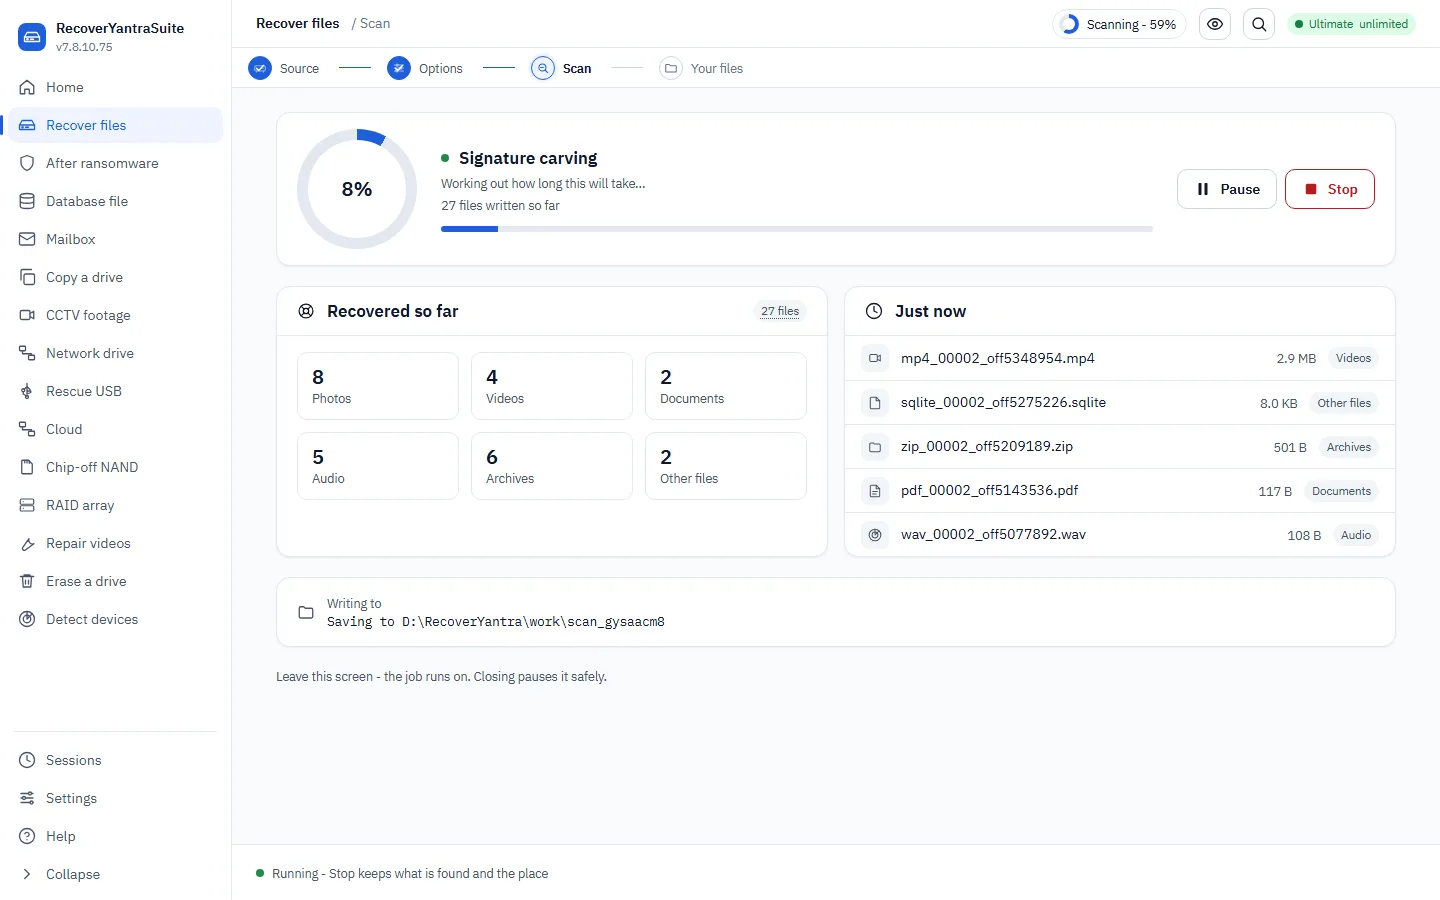Click the 8% circular progress ring
Image resolution: width=1440 pixels, height=900 pixels.
(x=357, y=189)
